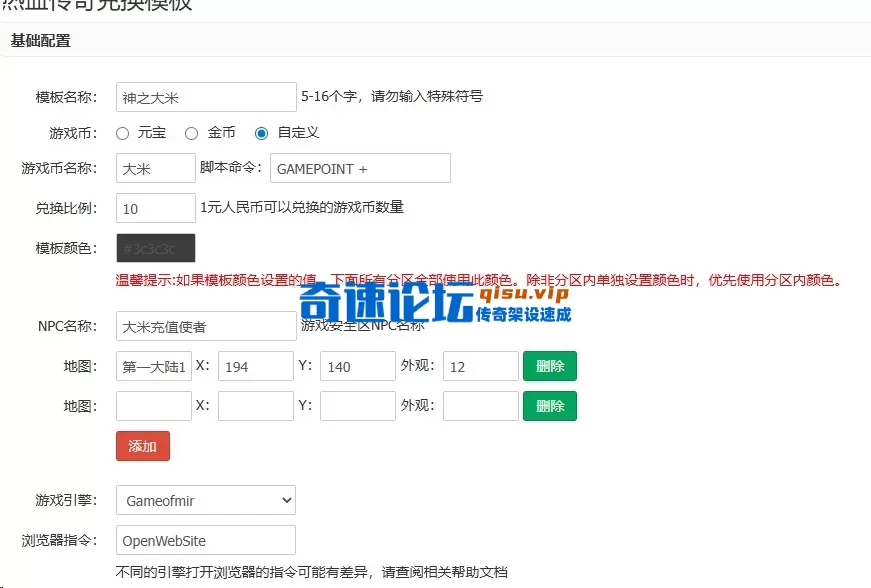
Task: Click the map field containing 第一大陆1
Action: click(x=154, y=366)
